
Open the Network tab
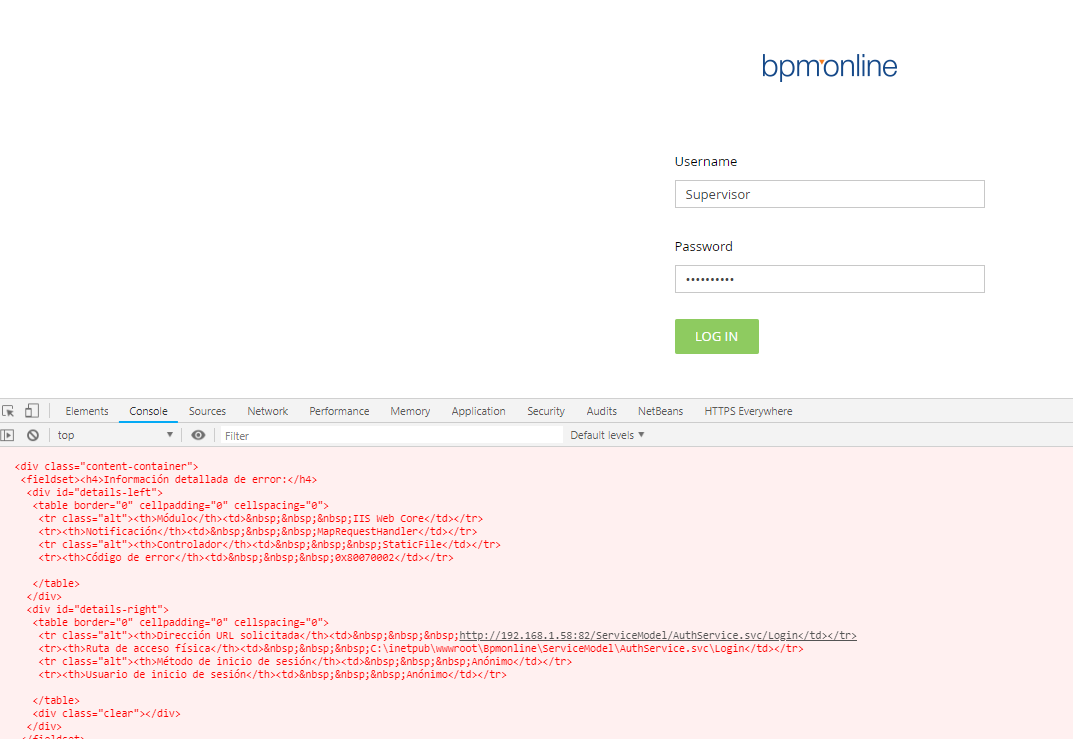tap(268, 411)
